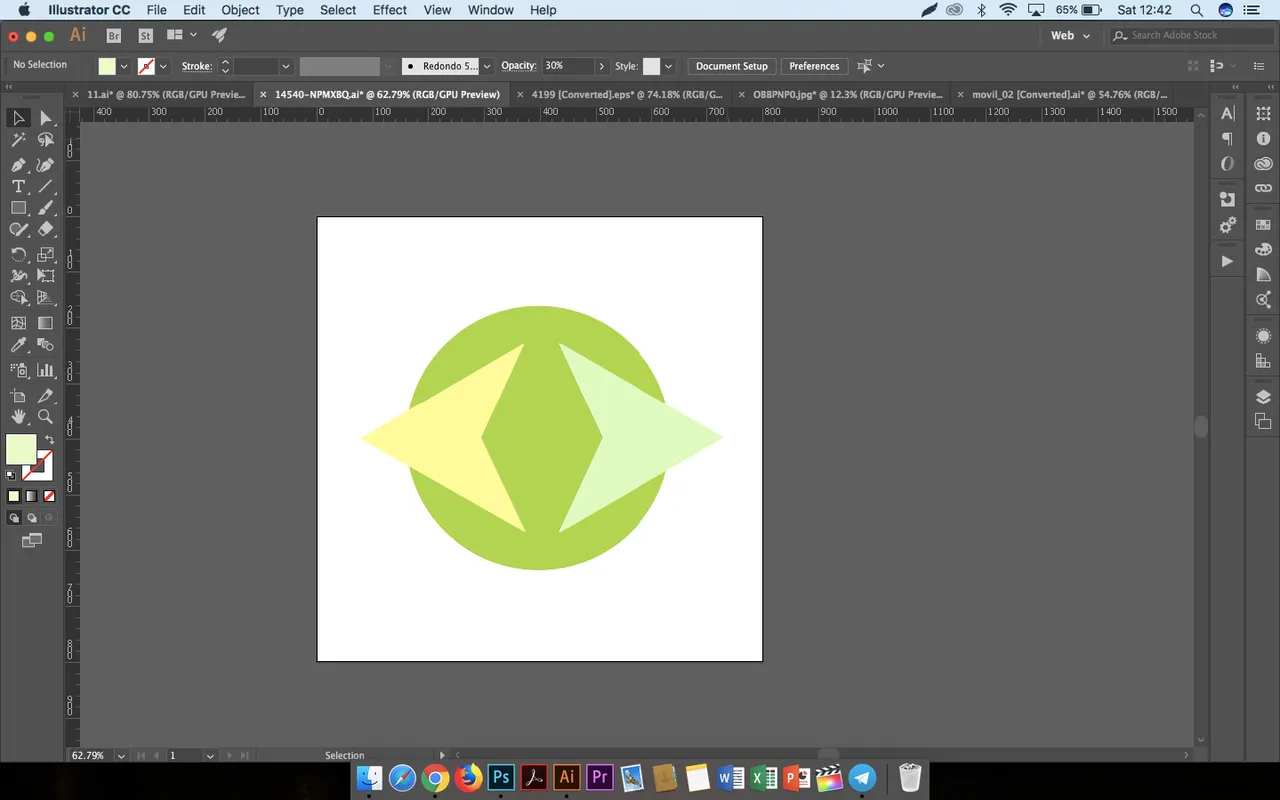Switch to the movil_02 [Converted].ai tab
The height and width of the screenshot is (800, 1280).
pos(1069,94)
